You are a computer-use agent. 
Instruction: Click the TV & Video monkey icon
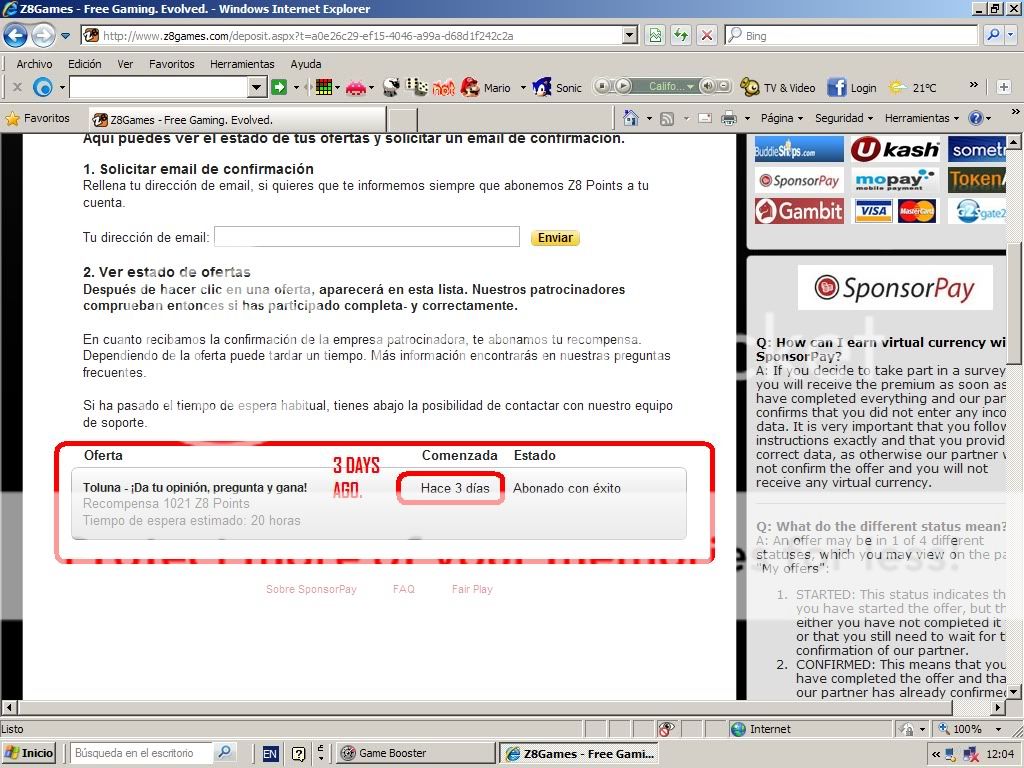coord(749,88)
